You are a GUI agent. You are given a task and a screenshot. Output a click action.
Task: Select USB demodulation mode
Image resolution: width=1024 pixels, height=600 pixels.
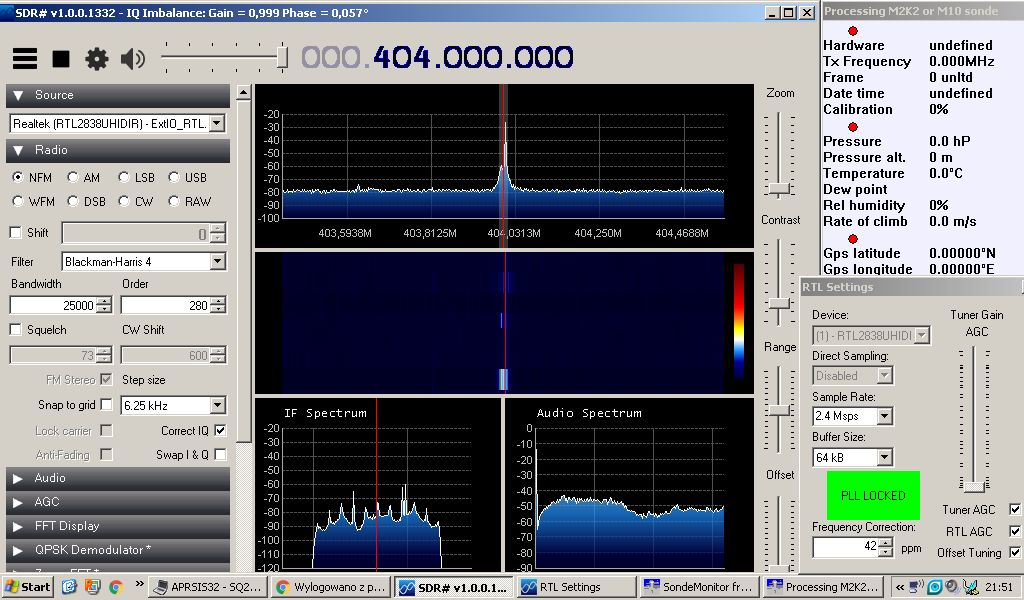pos(174,177)
